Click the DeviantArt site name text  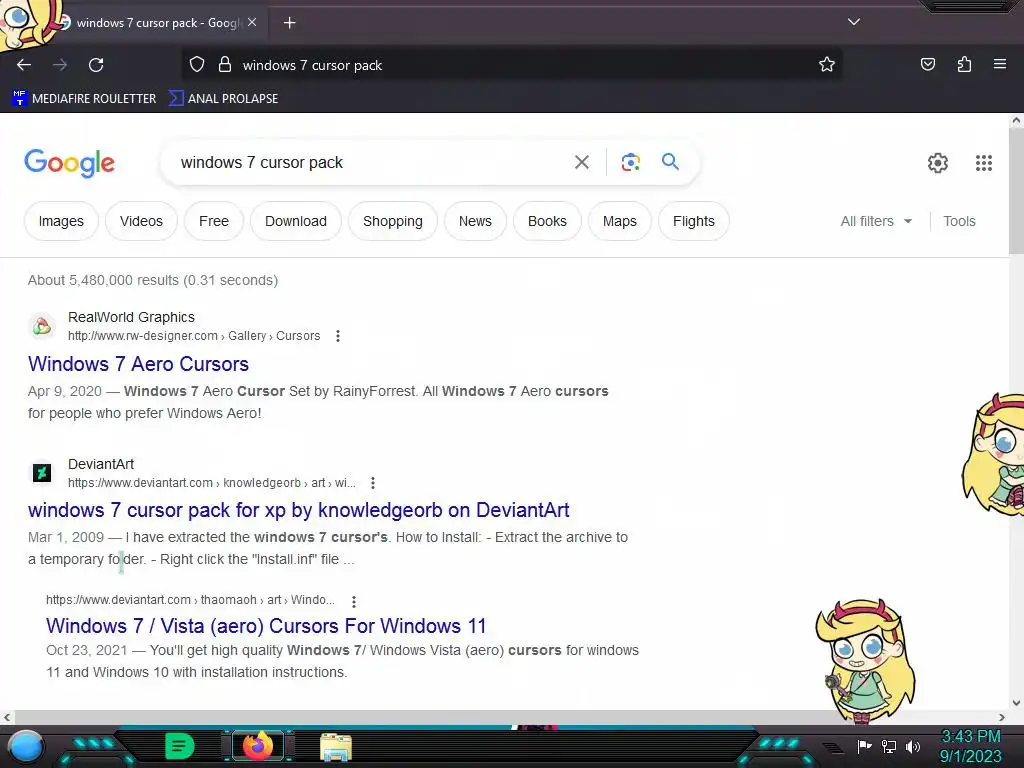[x=101, y=464]
